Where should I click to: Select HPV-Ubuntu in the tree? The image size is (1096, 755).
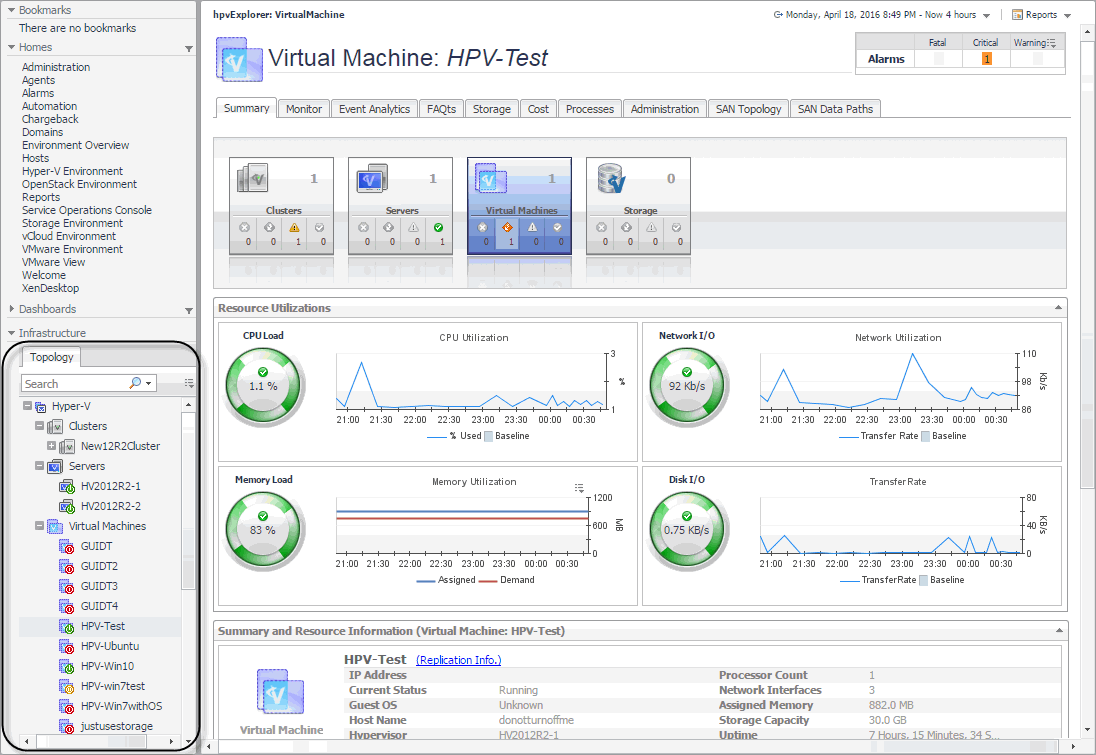[110, 647]
